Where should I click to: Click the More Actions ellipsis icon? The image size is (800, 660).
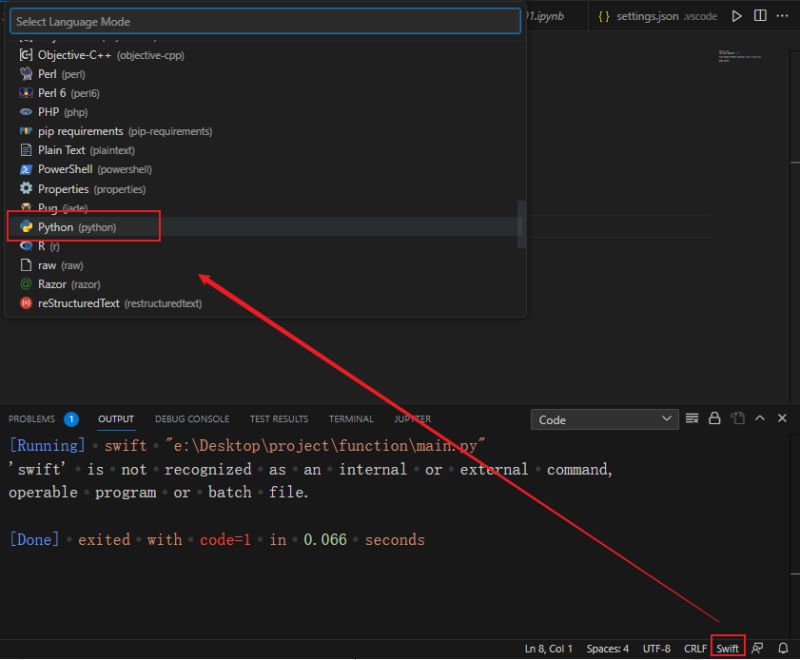pyautogui.click(x=782, y=16)
